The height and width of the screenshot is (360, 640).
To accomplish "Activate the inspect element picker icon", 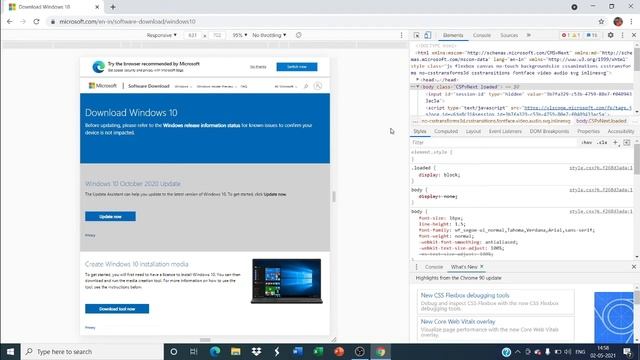I will (x=416, y=36).
